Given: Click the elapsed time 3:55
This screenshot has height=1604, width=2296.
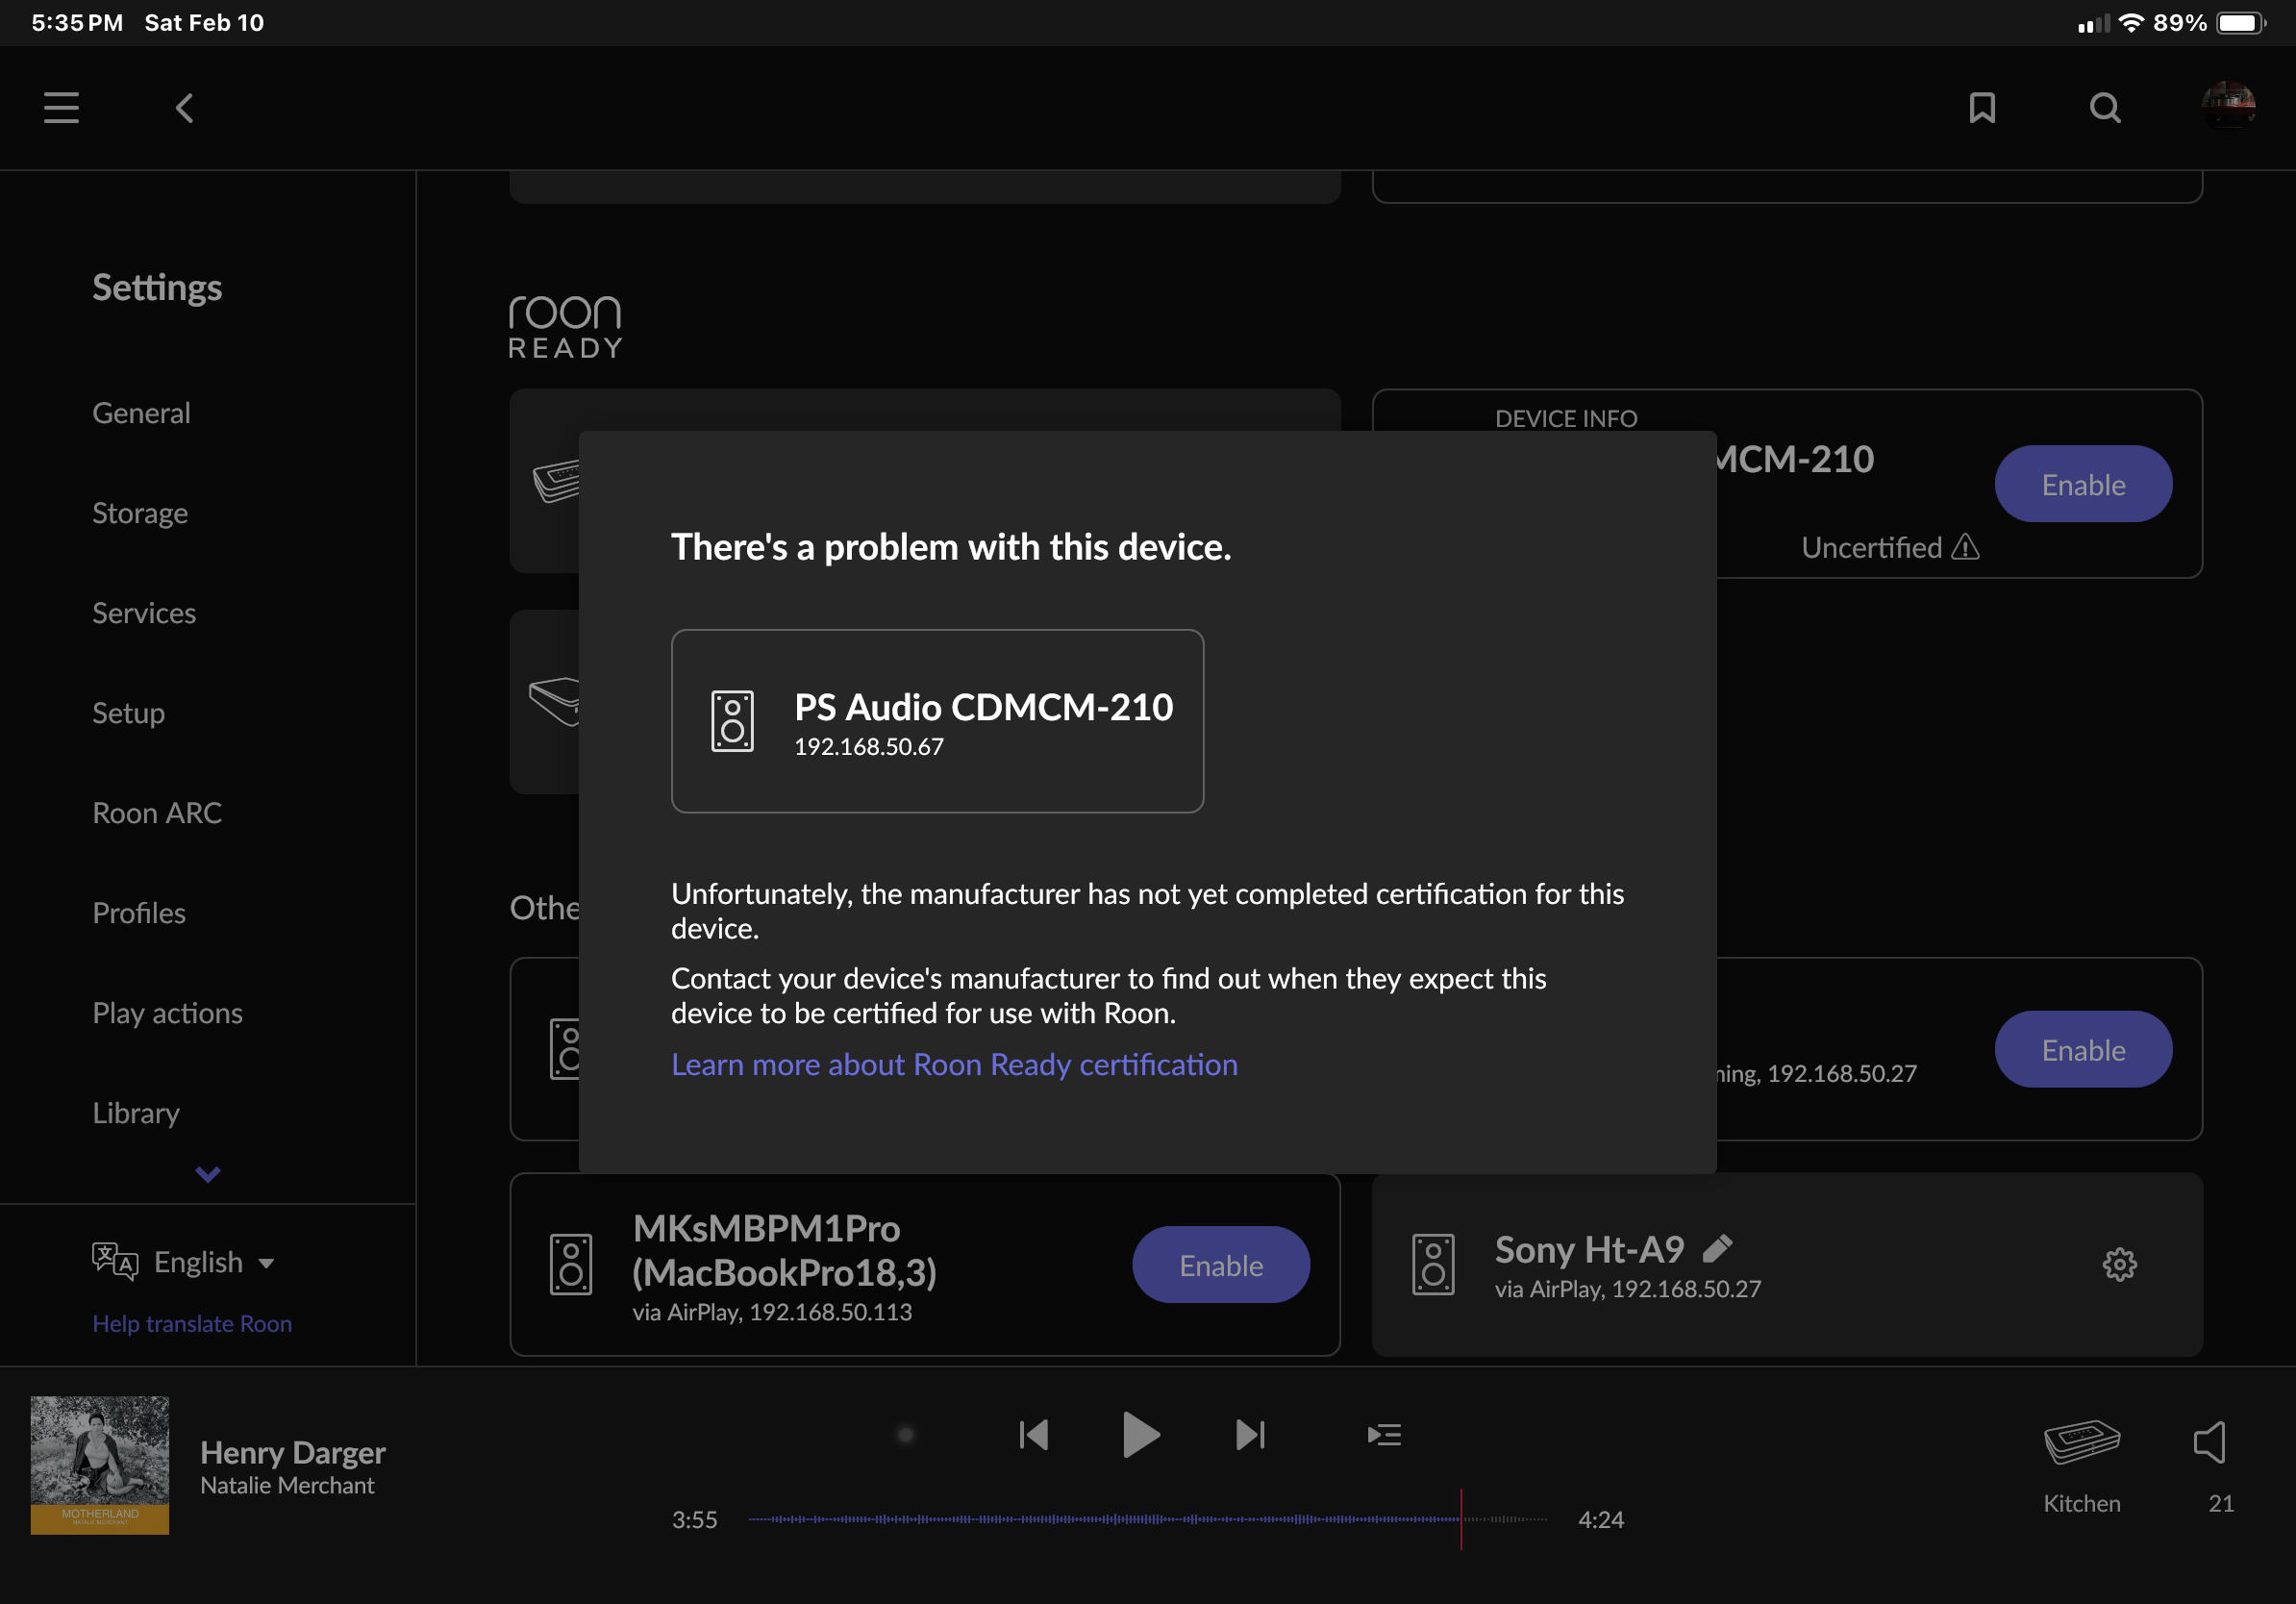Looking at the screenshot, I should [694, 1519].
